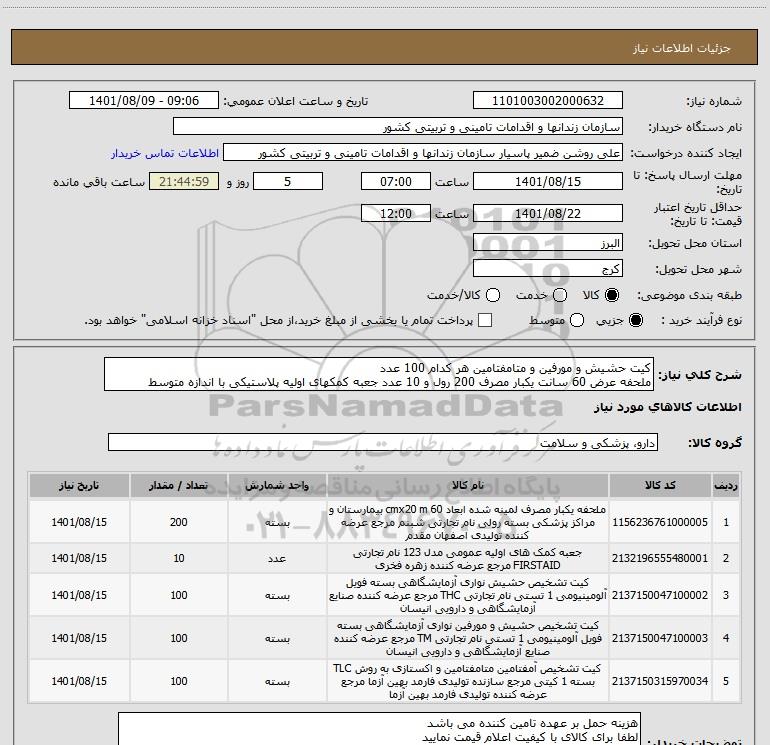Click the ردیف column header
Screen dimensions: 770x745
pos(725,486)
